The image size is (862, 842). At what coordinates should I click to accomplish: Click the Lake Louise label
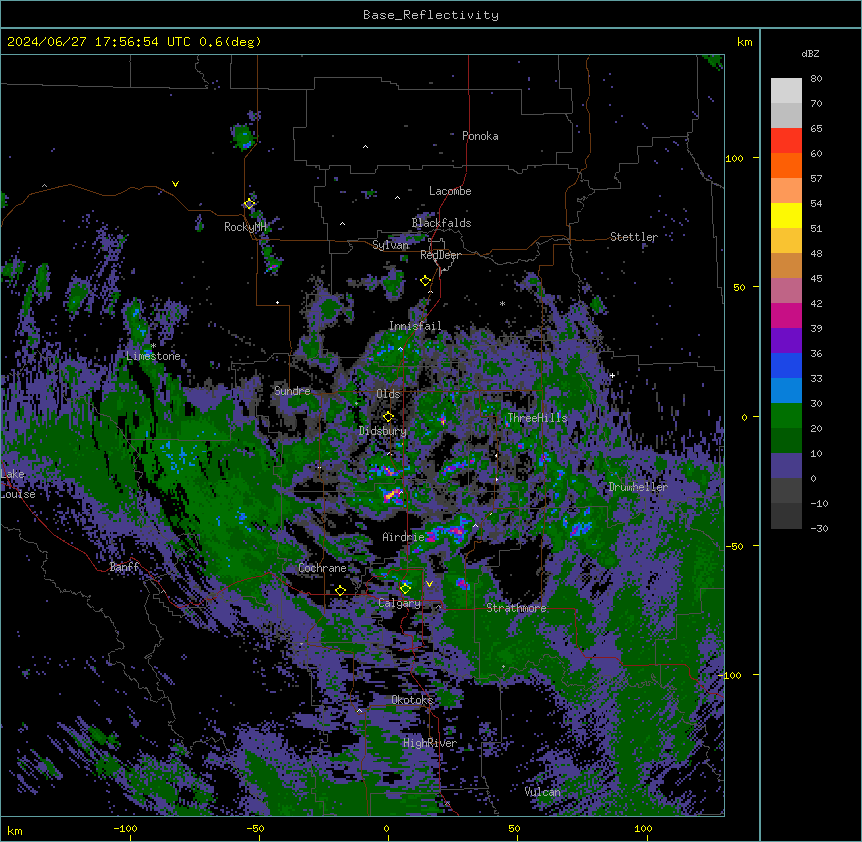pyautogui.click(x=17, y=484)
